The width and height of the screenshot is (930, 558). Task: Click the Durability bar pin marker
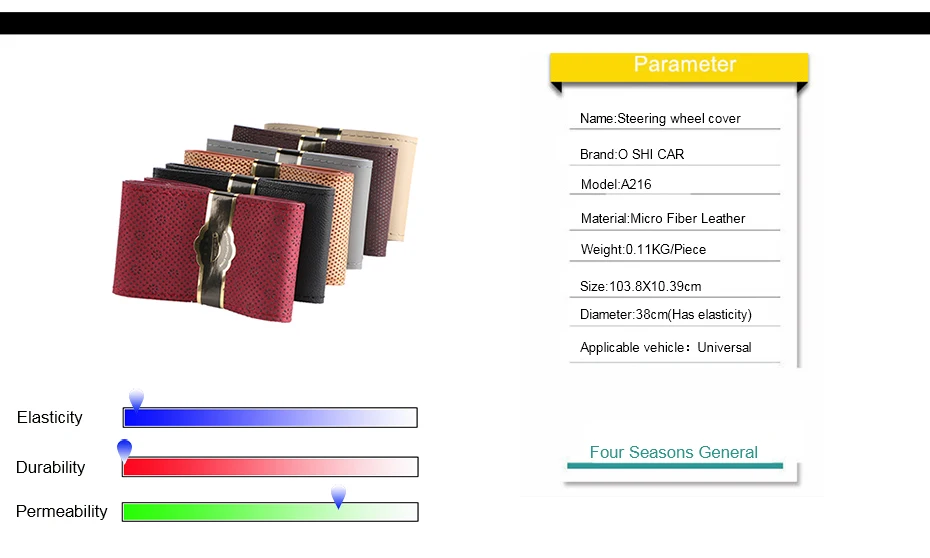coord(125,450)
